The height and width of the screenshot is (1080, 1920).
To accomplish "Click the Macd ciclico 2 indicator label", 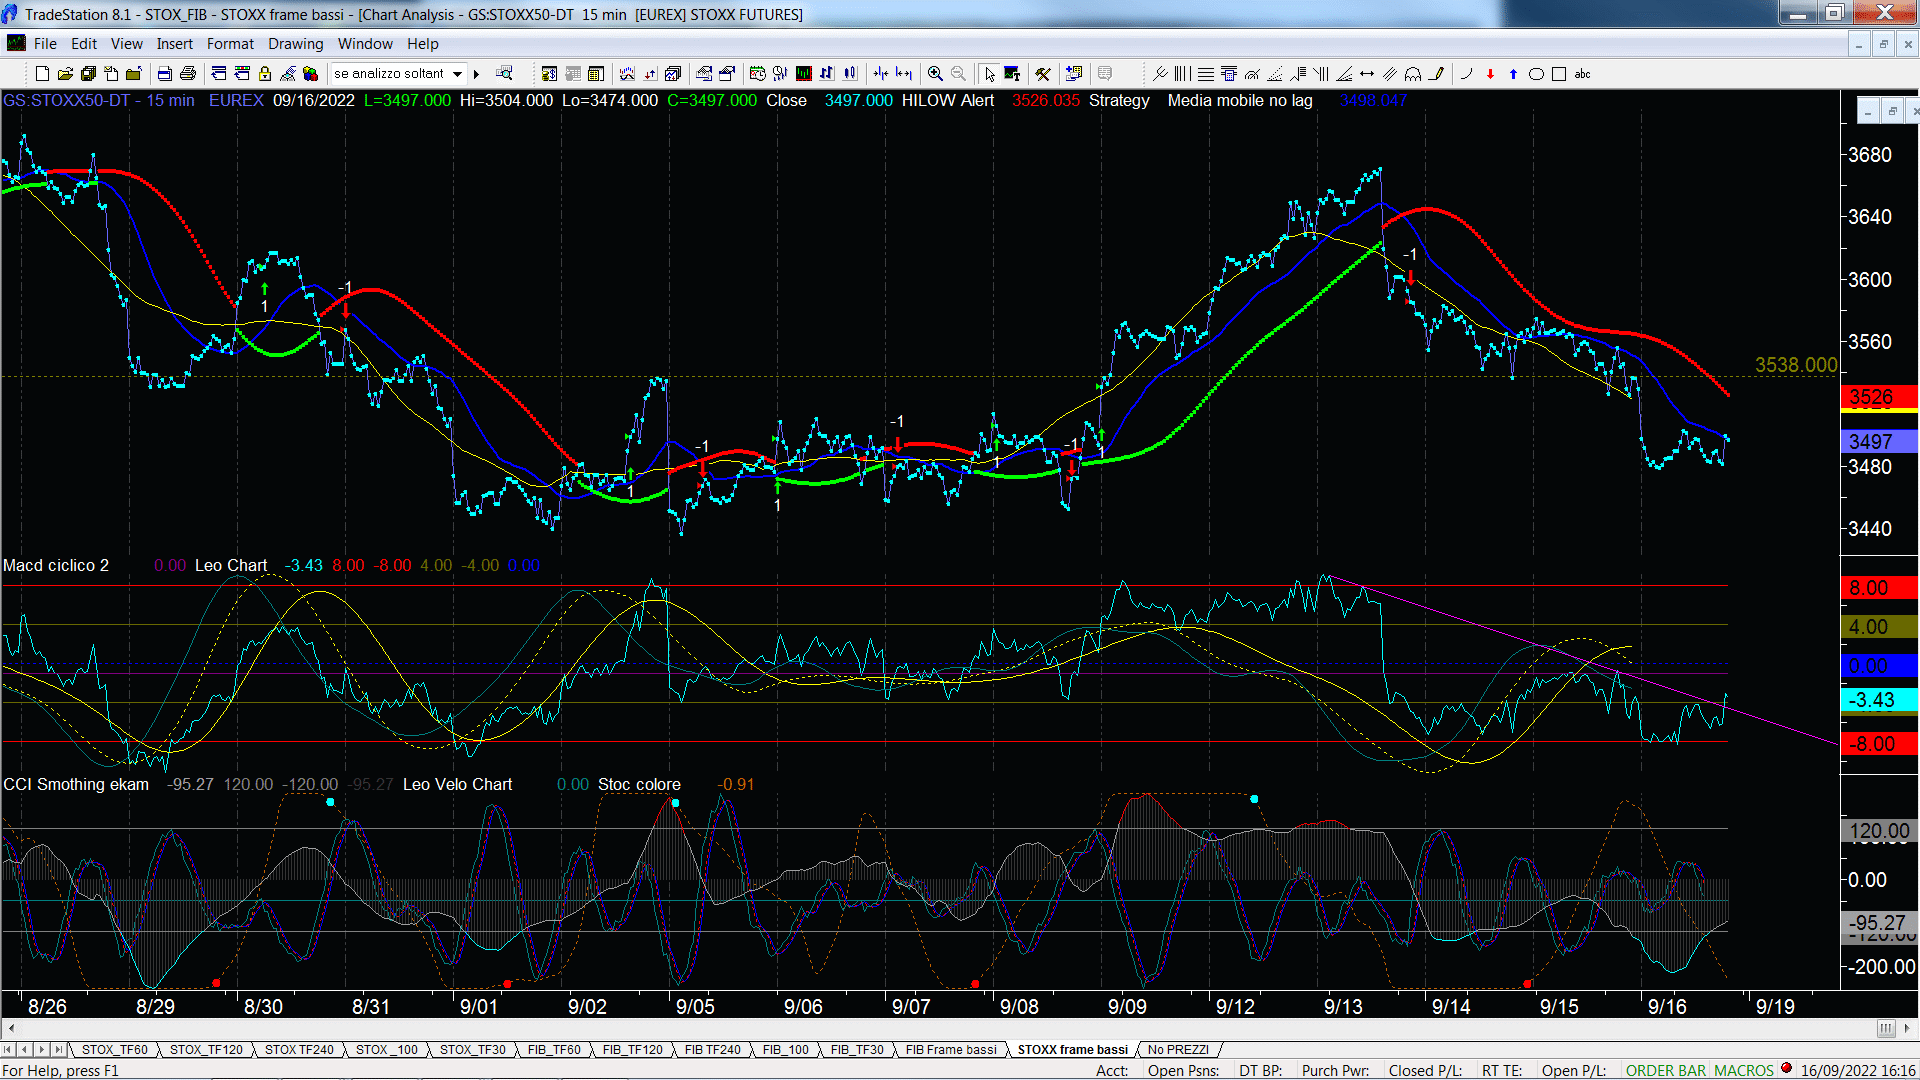I will (x=56, y=565).
